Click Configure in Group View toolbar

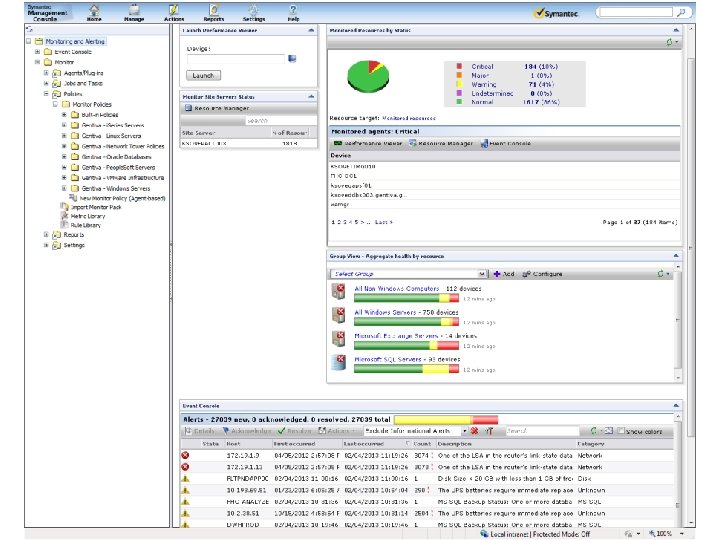pyautogui.click(x=542, y=274)
